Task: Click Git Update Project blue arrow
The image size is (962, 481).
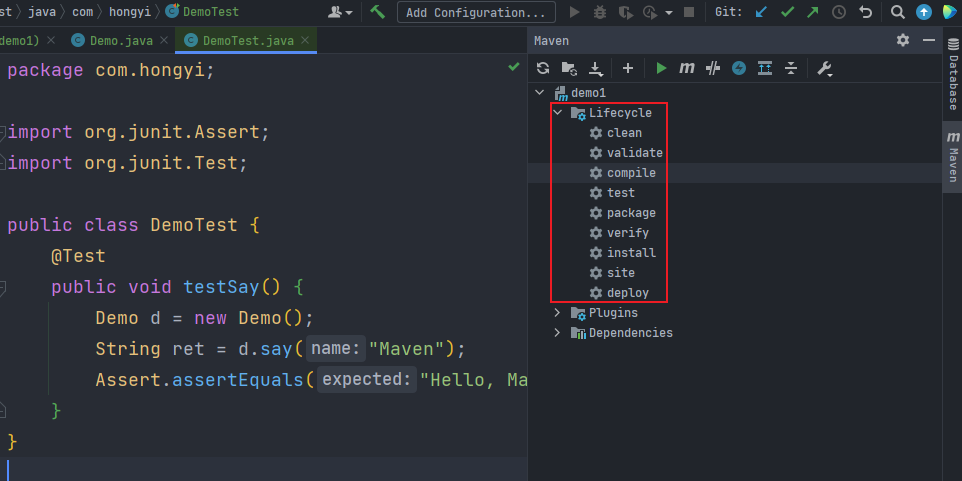Action: click(761, 12)
